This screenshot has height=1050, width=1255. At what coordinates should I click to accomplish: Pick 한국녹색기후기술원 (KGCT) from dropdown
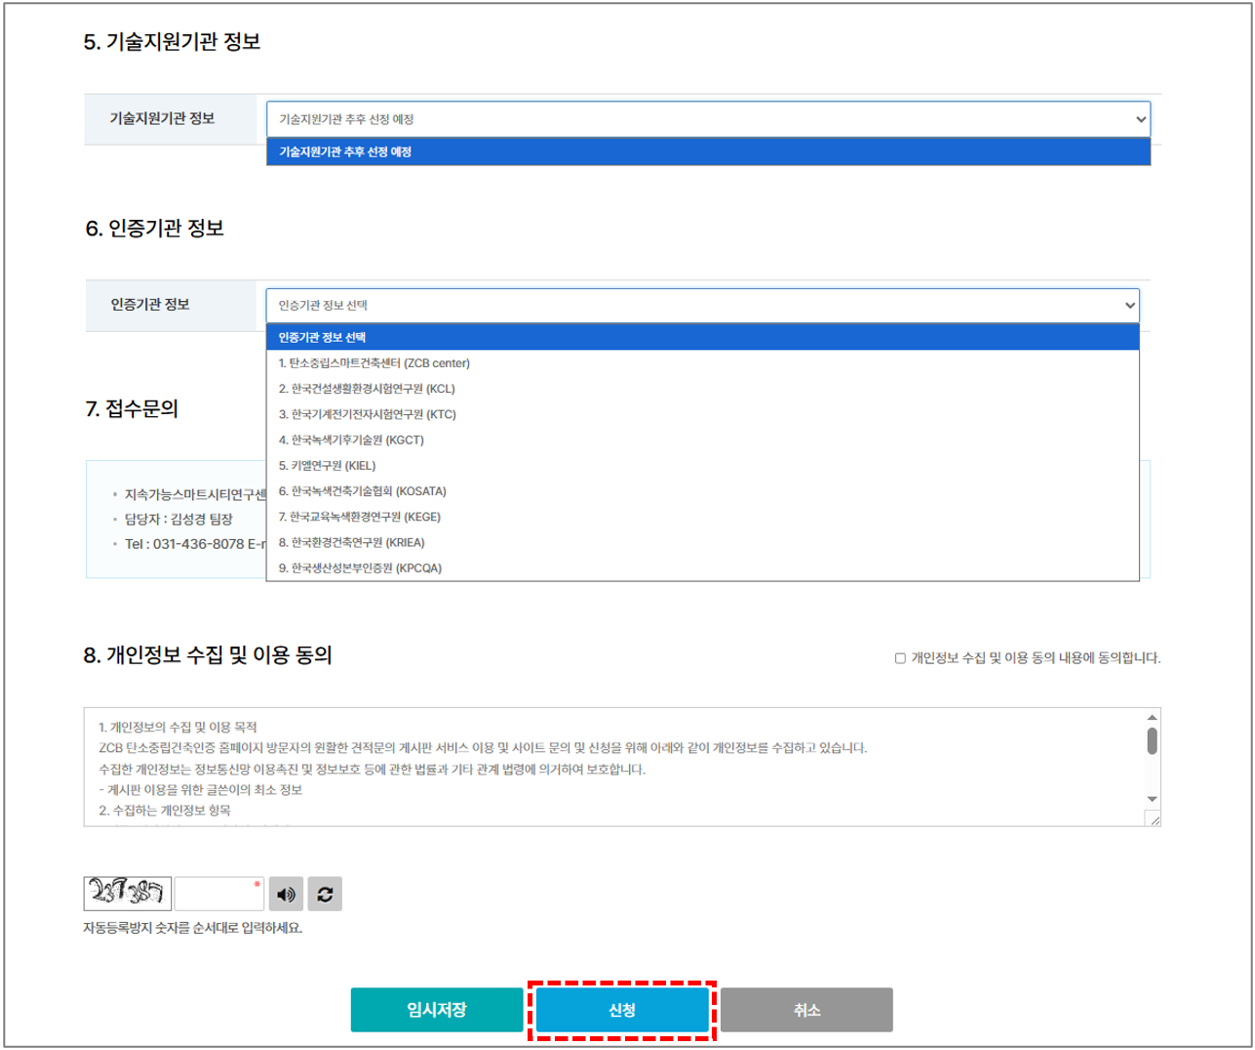(x=351, y=440)
